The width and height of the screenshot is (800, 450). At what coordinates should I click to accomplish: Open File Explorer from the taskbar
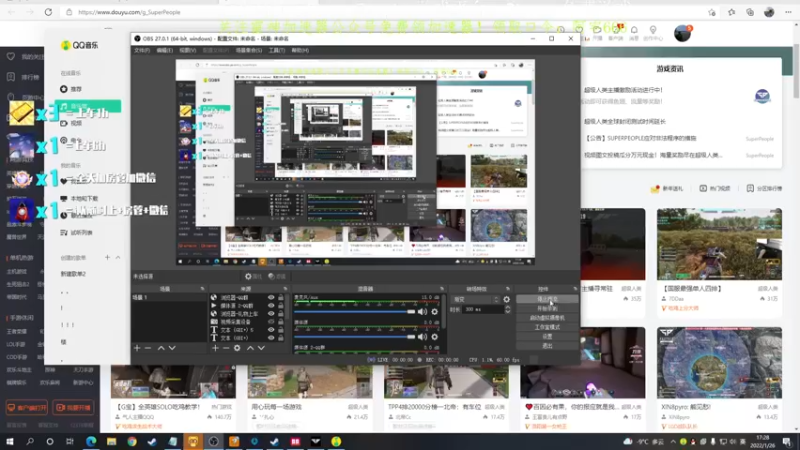click(x=111, y=441)
